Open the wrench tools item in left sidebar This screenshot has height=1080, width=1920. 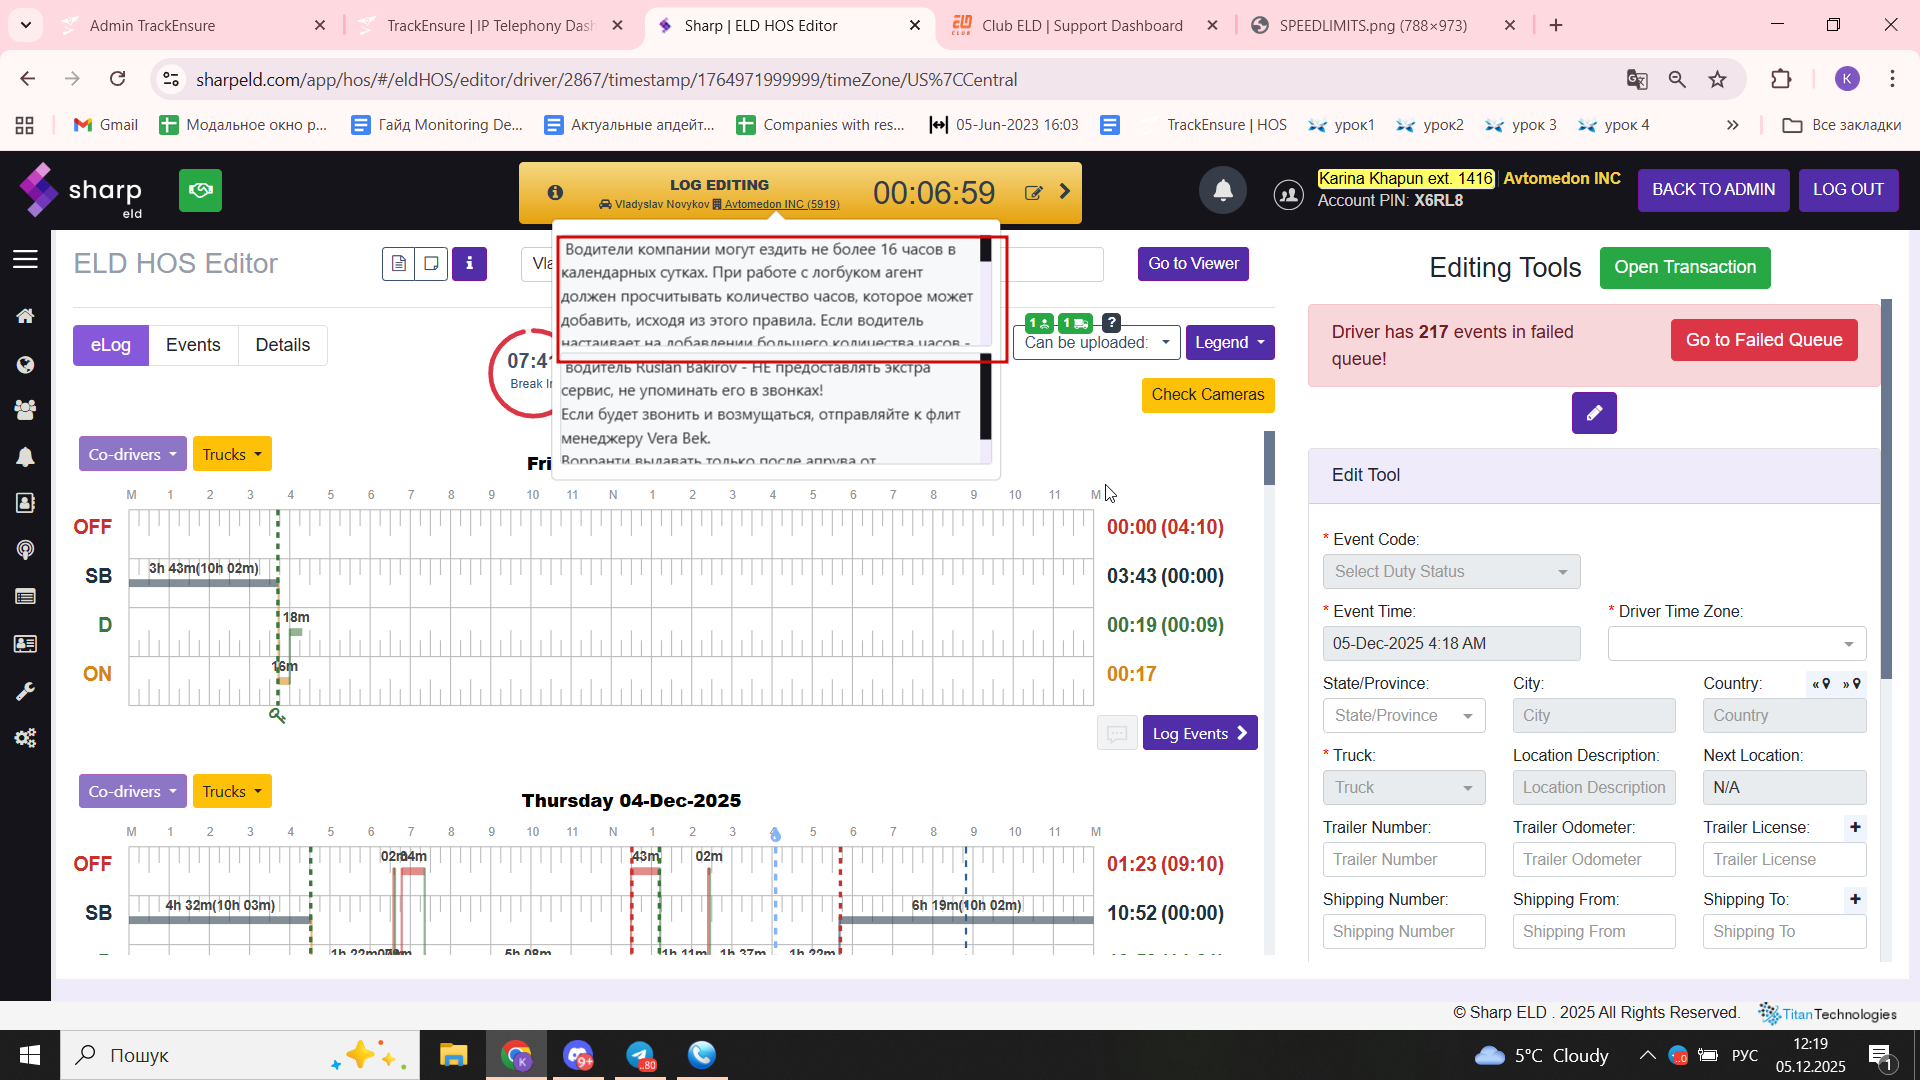tap(25, 691)
